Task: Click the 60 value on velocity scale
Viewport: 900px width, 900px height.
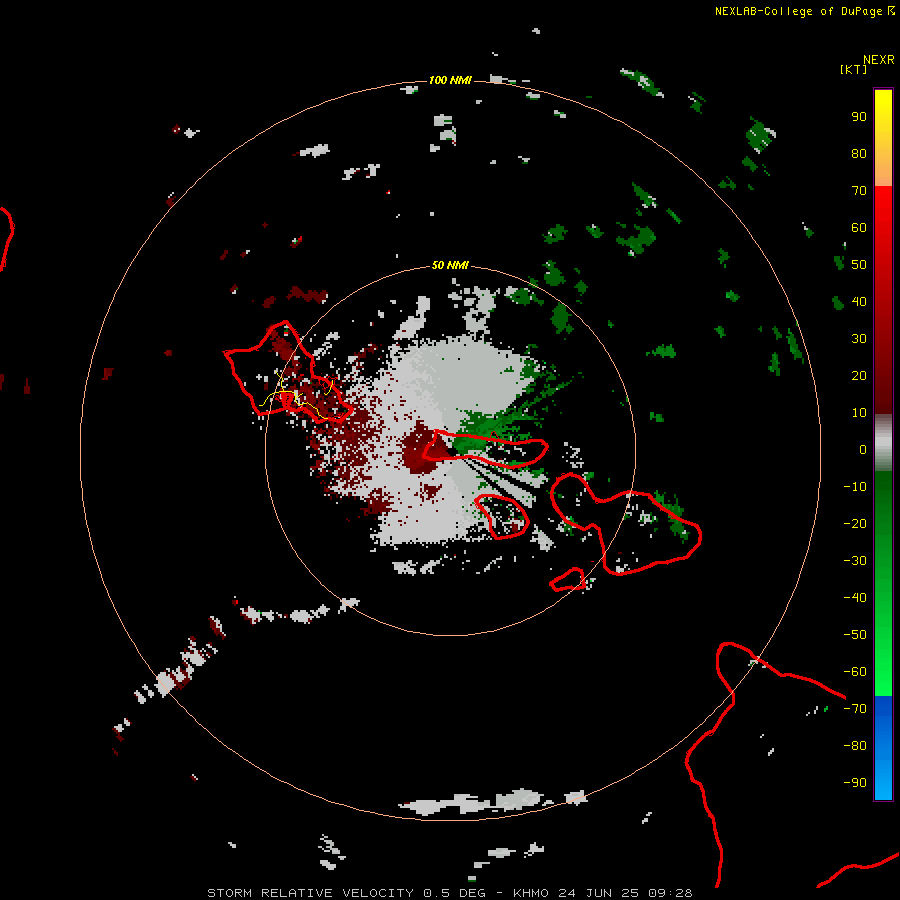Action: point(859,228)
